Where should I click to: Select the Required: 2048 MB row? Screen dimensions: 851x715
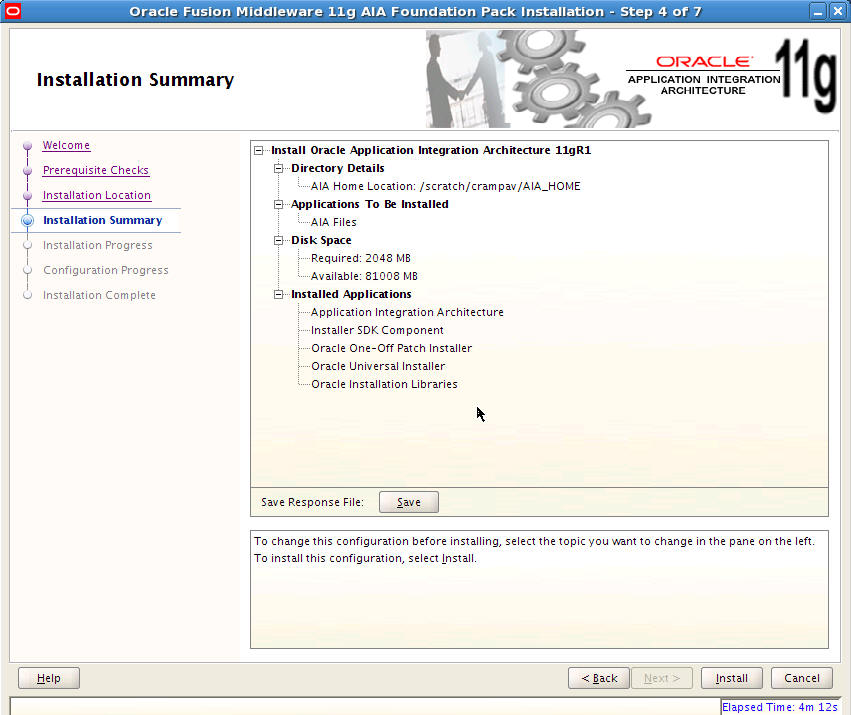[x=361, y=258]
